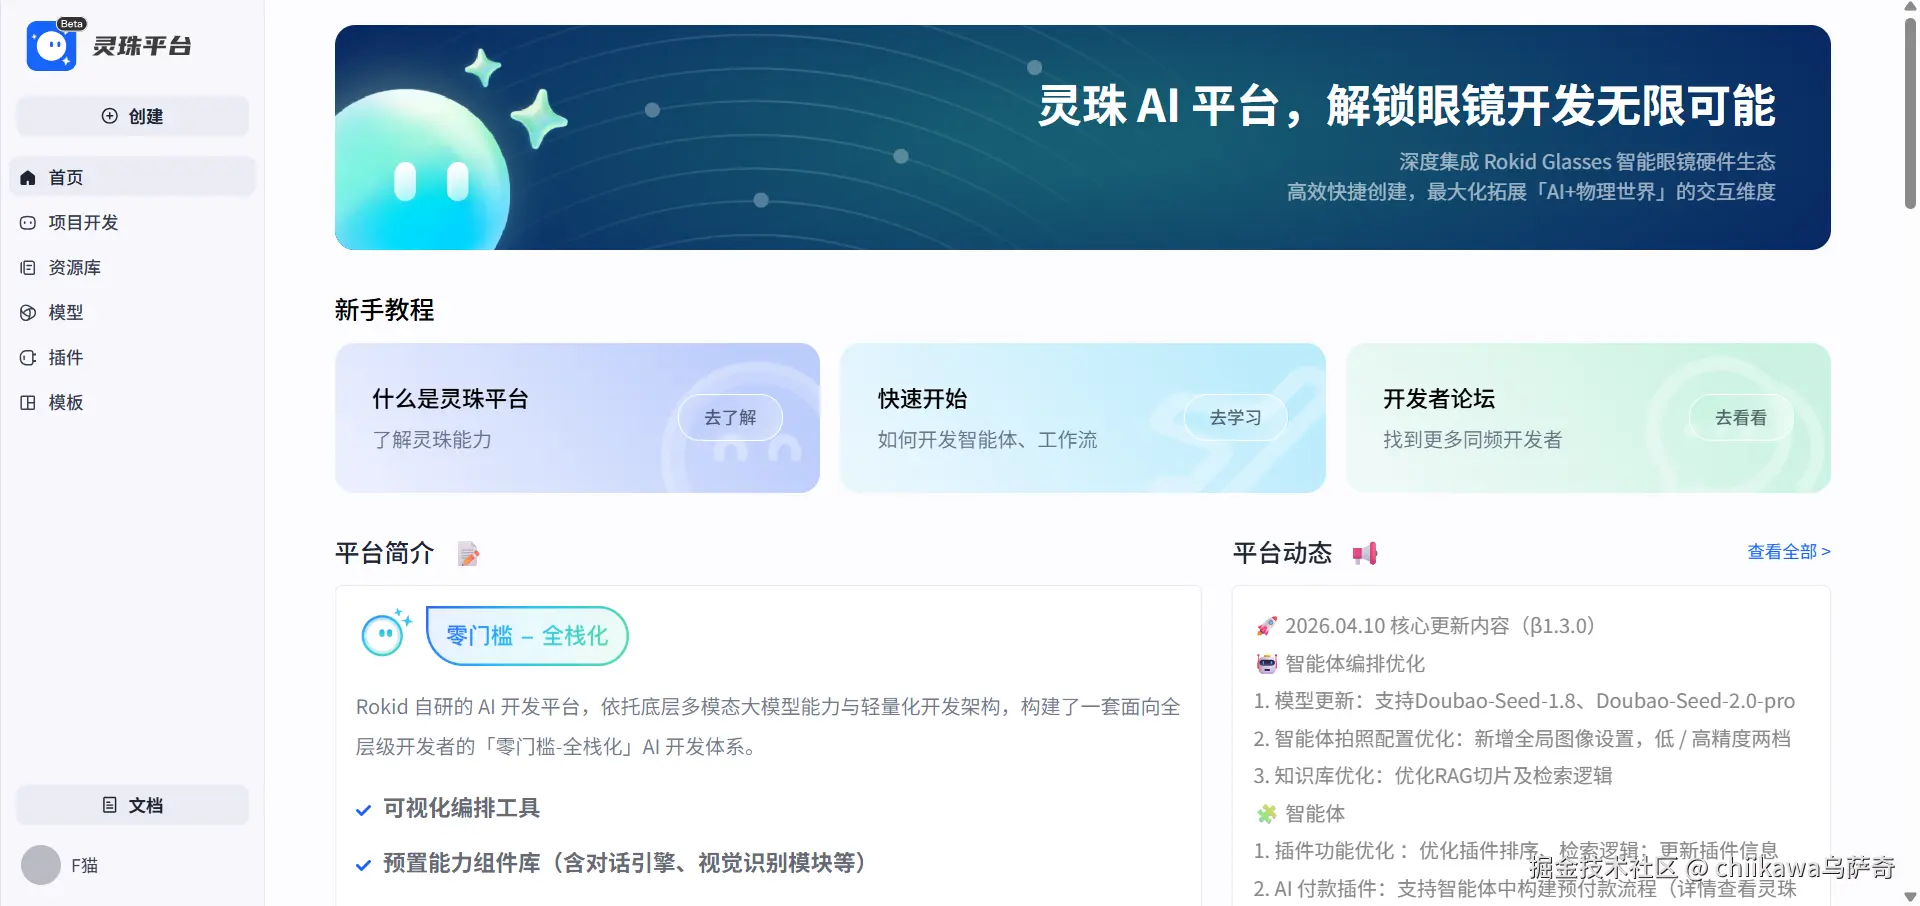
Task: Click the 文档 document icon at bottom
Action: [x=110, y=805]
